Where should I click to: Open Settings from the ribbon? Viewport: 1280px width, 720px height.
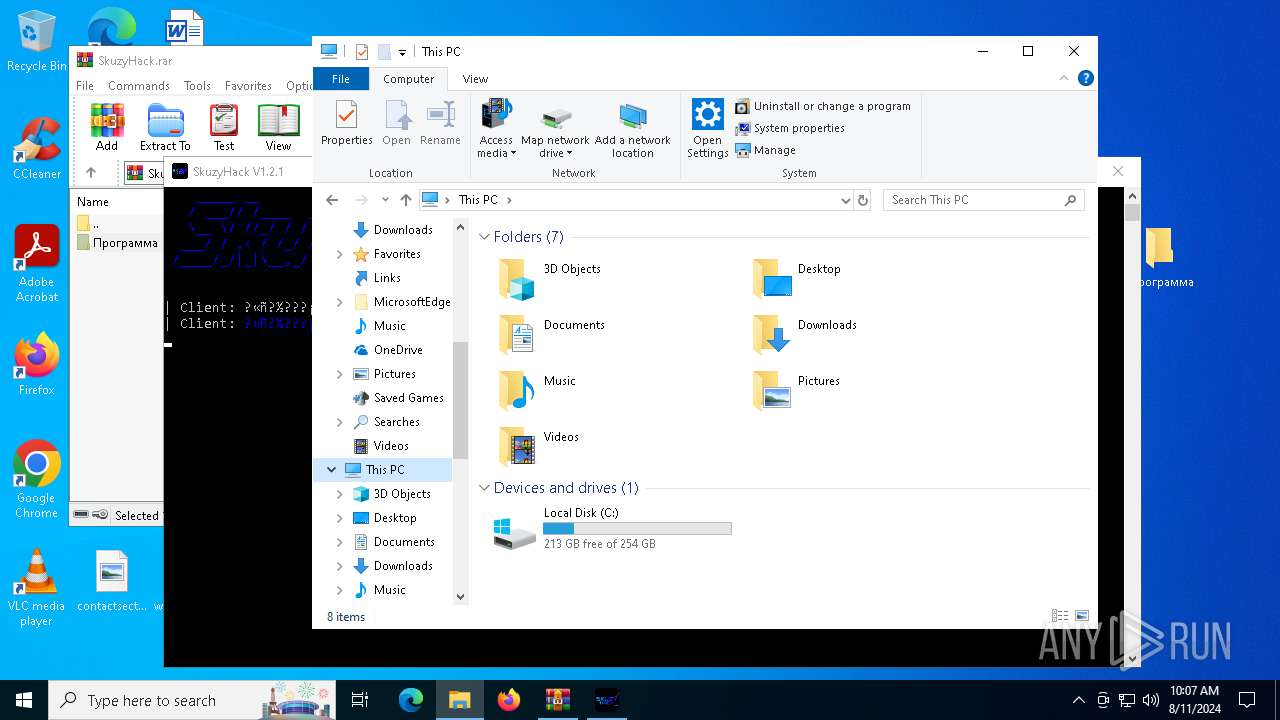click(x=707, y=128)
